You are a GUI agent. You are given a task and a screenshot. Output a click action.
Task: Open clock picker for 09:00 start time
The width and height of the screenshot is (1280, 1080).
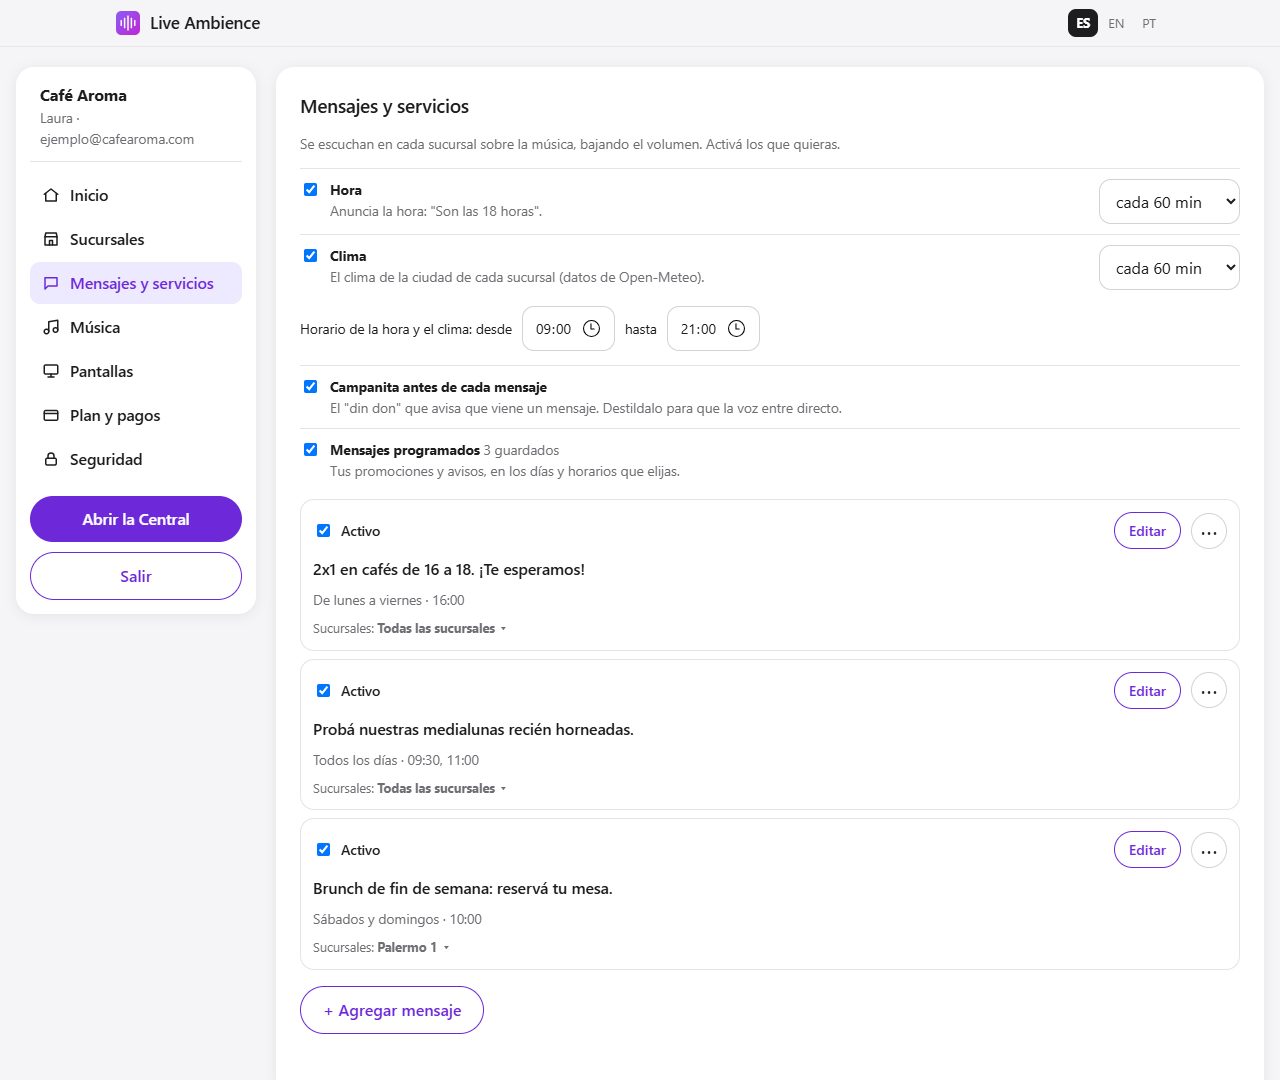point(591,329)
